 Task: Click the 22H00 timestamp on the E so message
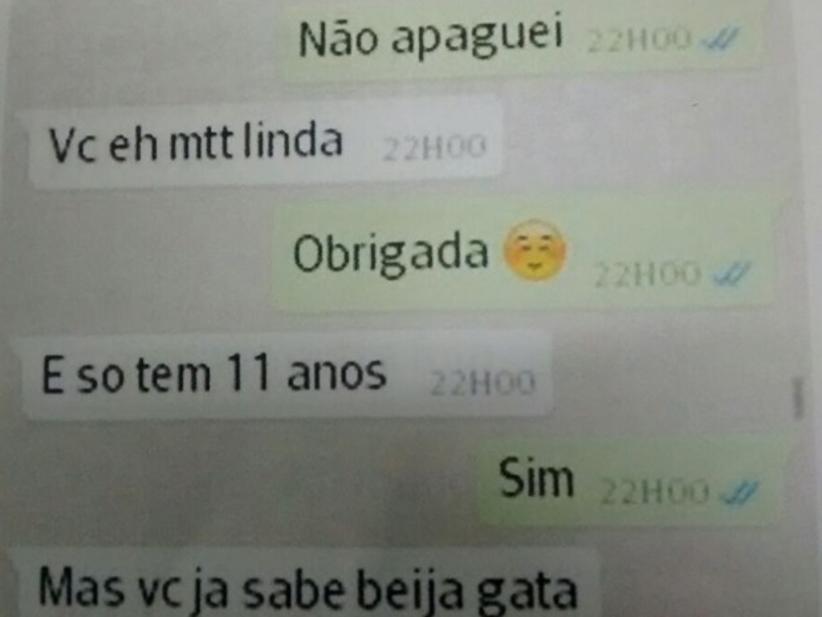coord(482,383)
